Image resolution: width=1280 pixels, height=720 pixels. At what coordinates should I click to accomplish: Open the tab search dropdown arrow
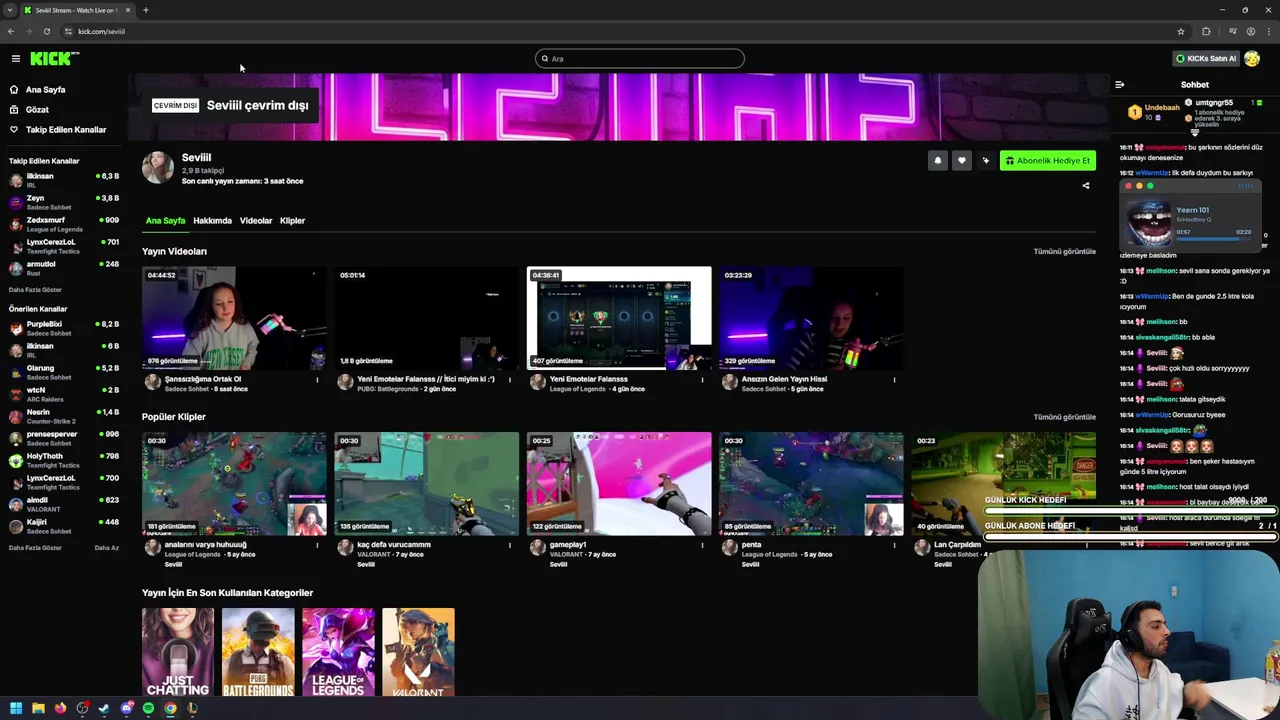click(x=9, y=11)
